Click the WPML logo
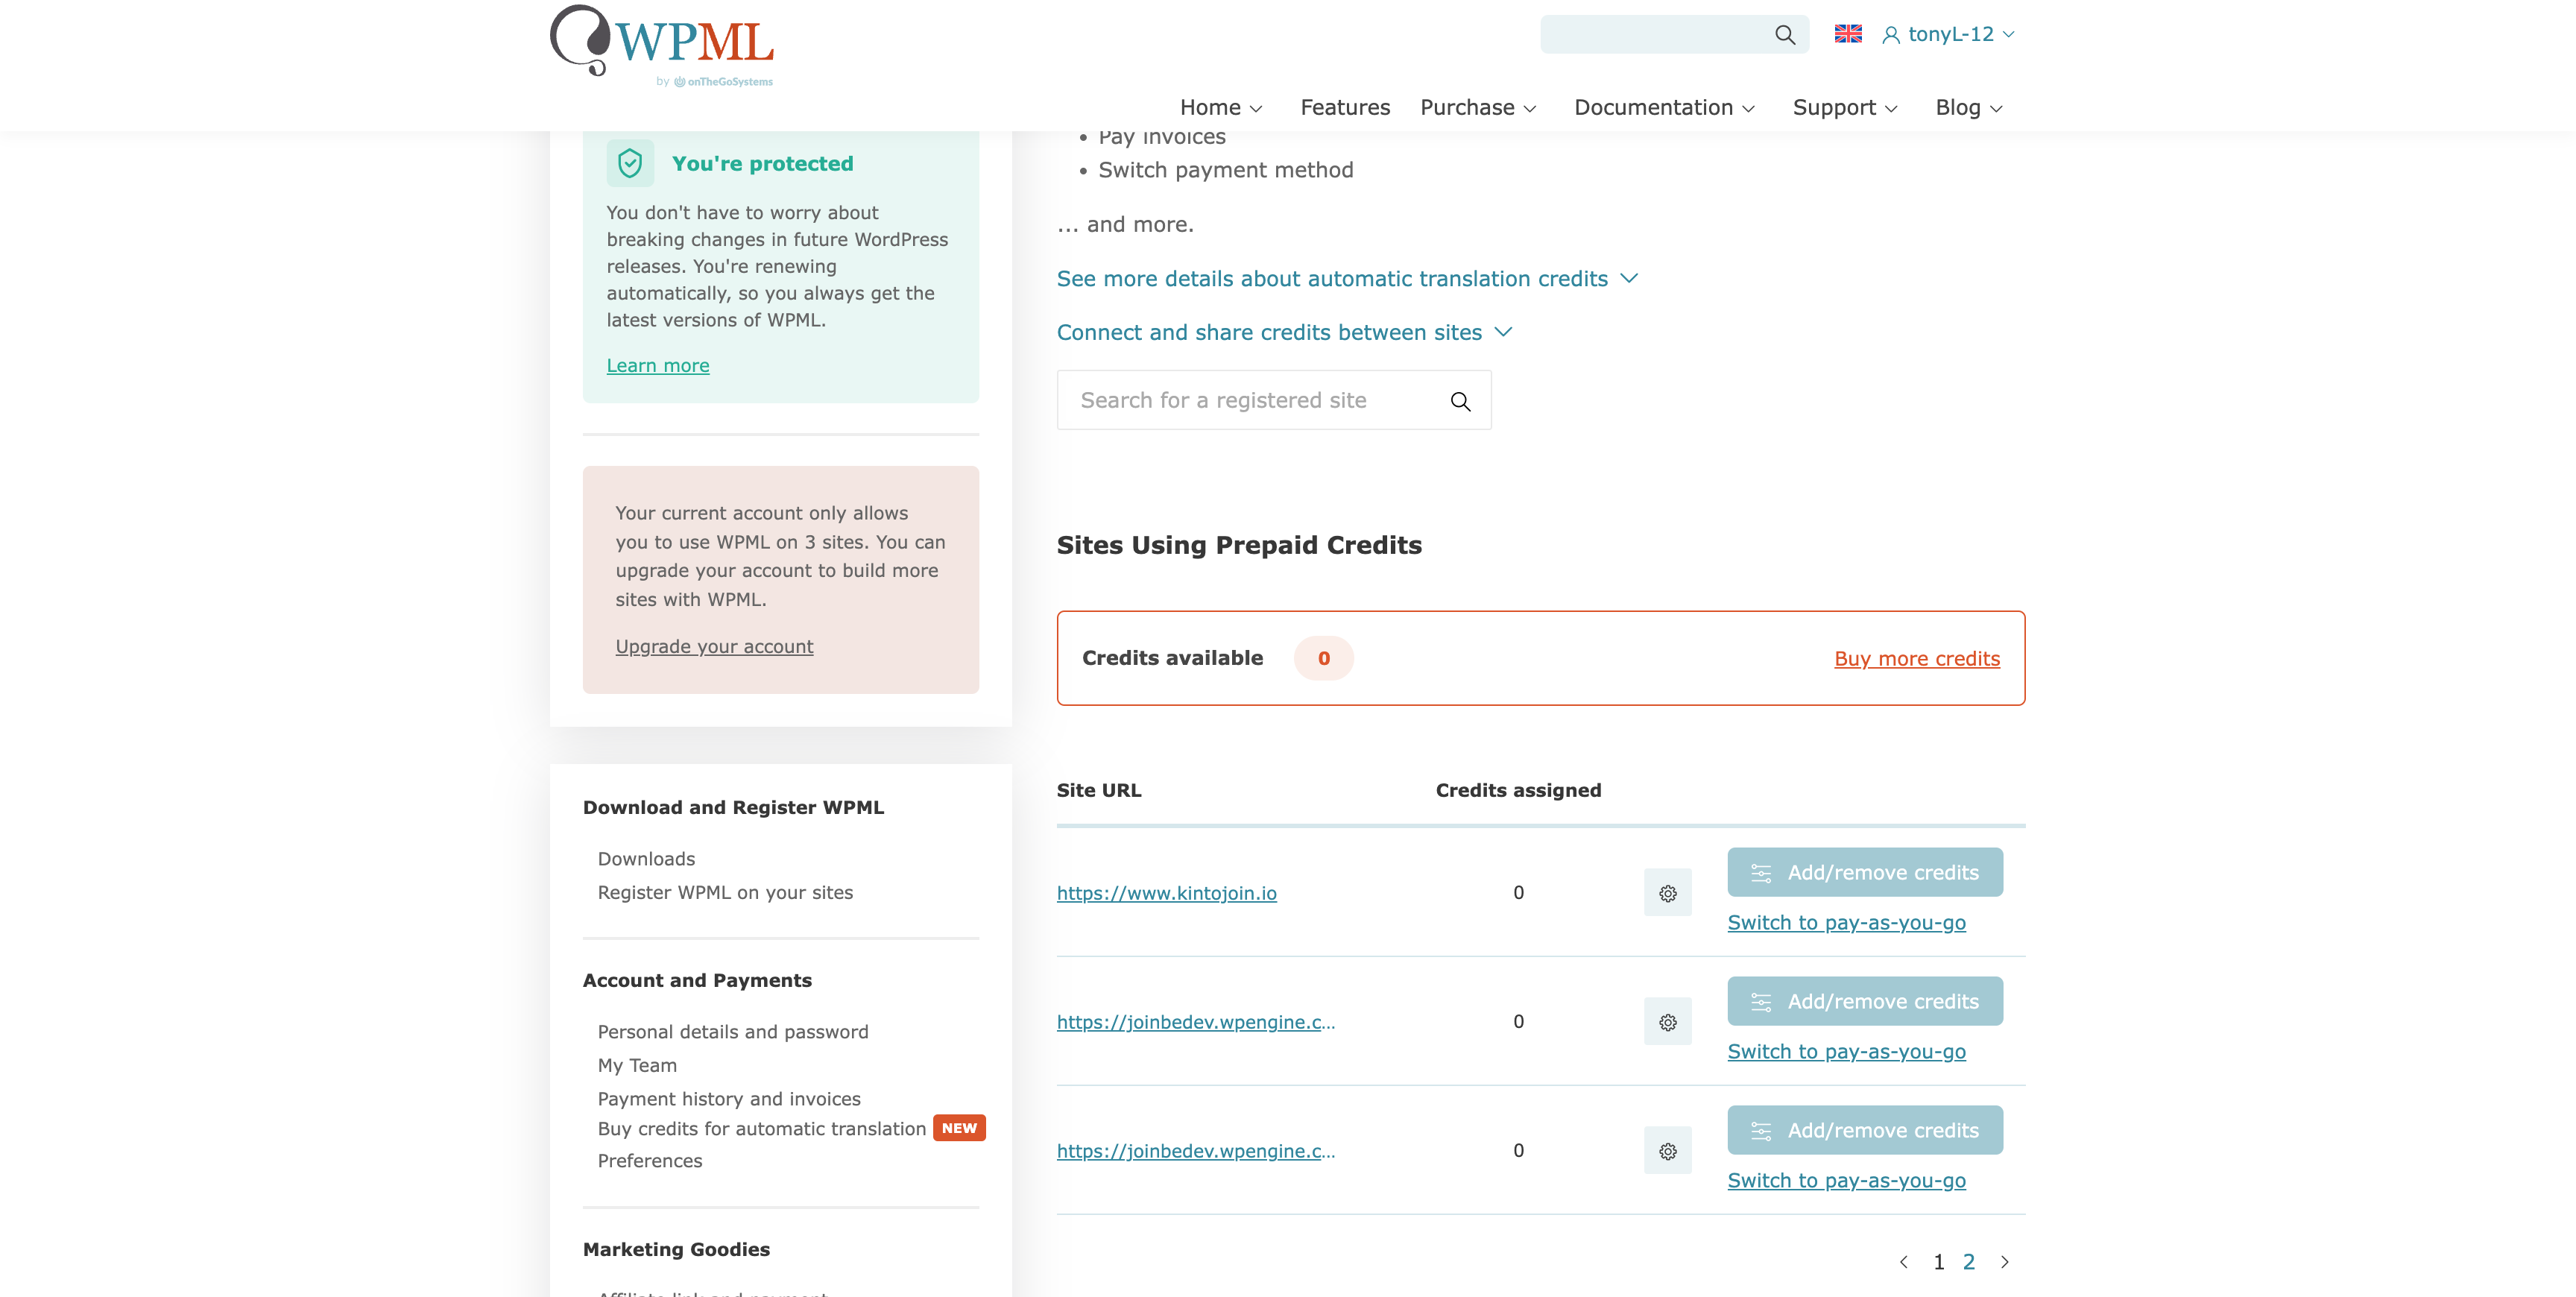 [x=662, y=46]
